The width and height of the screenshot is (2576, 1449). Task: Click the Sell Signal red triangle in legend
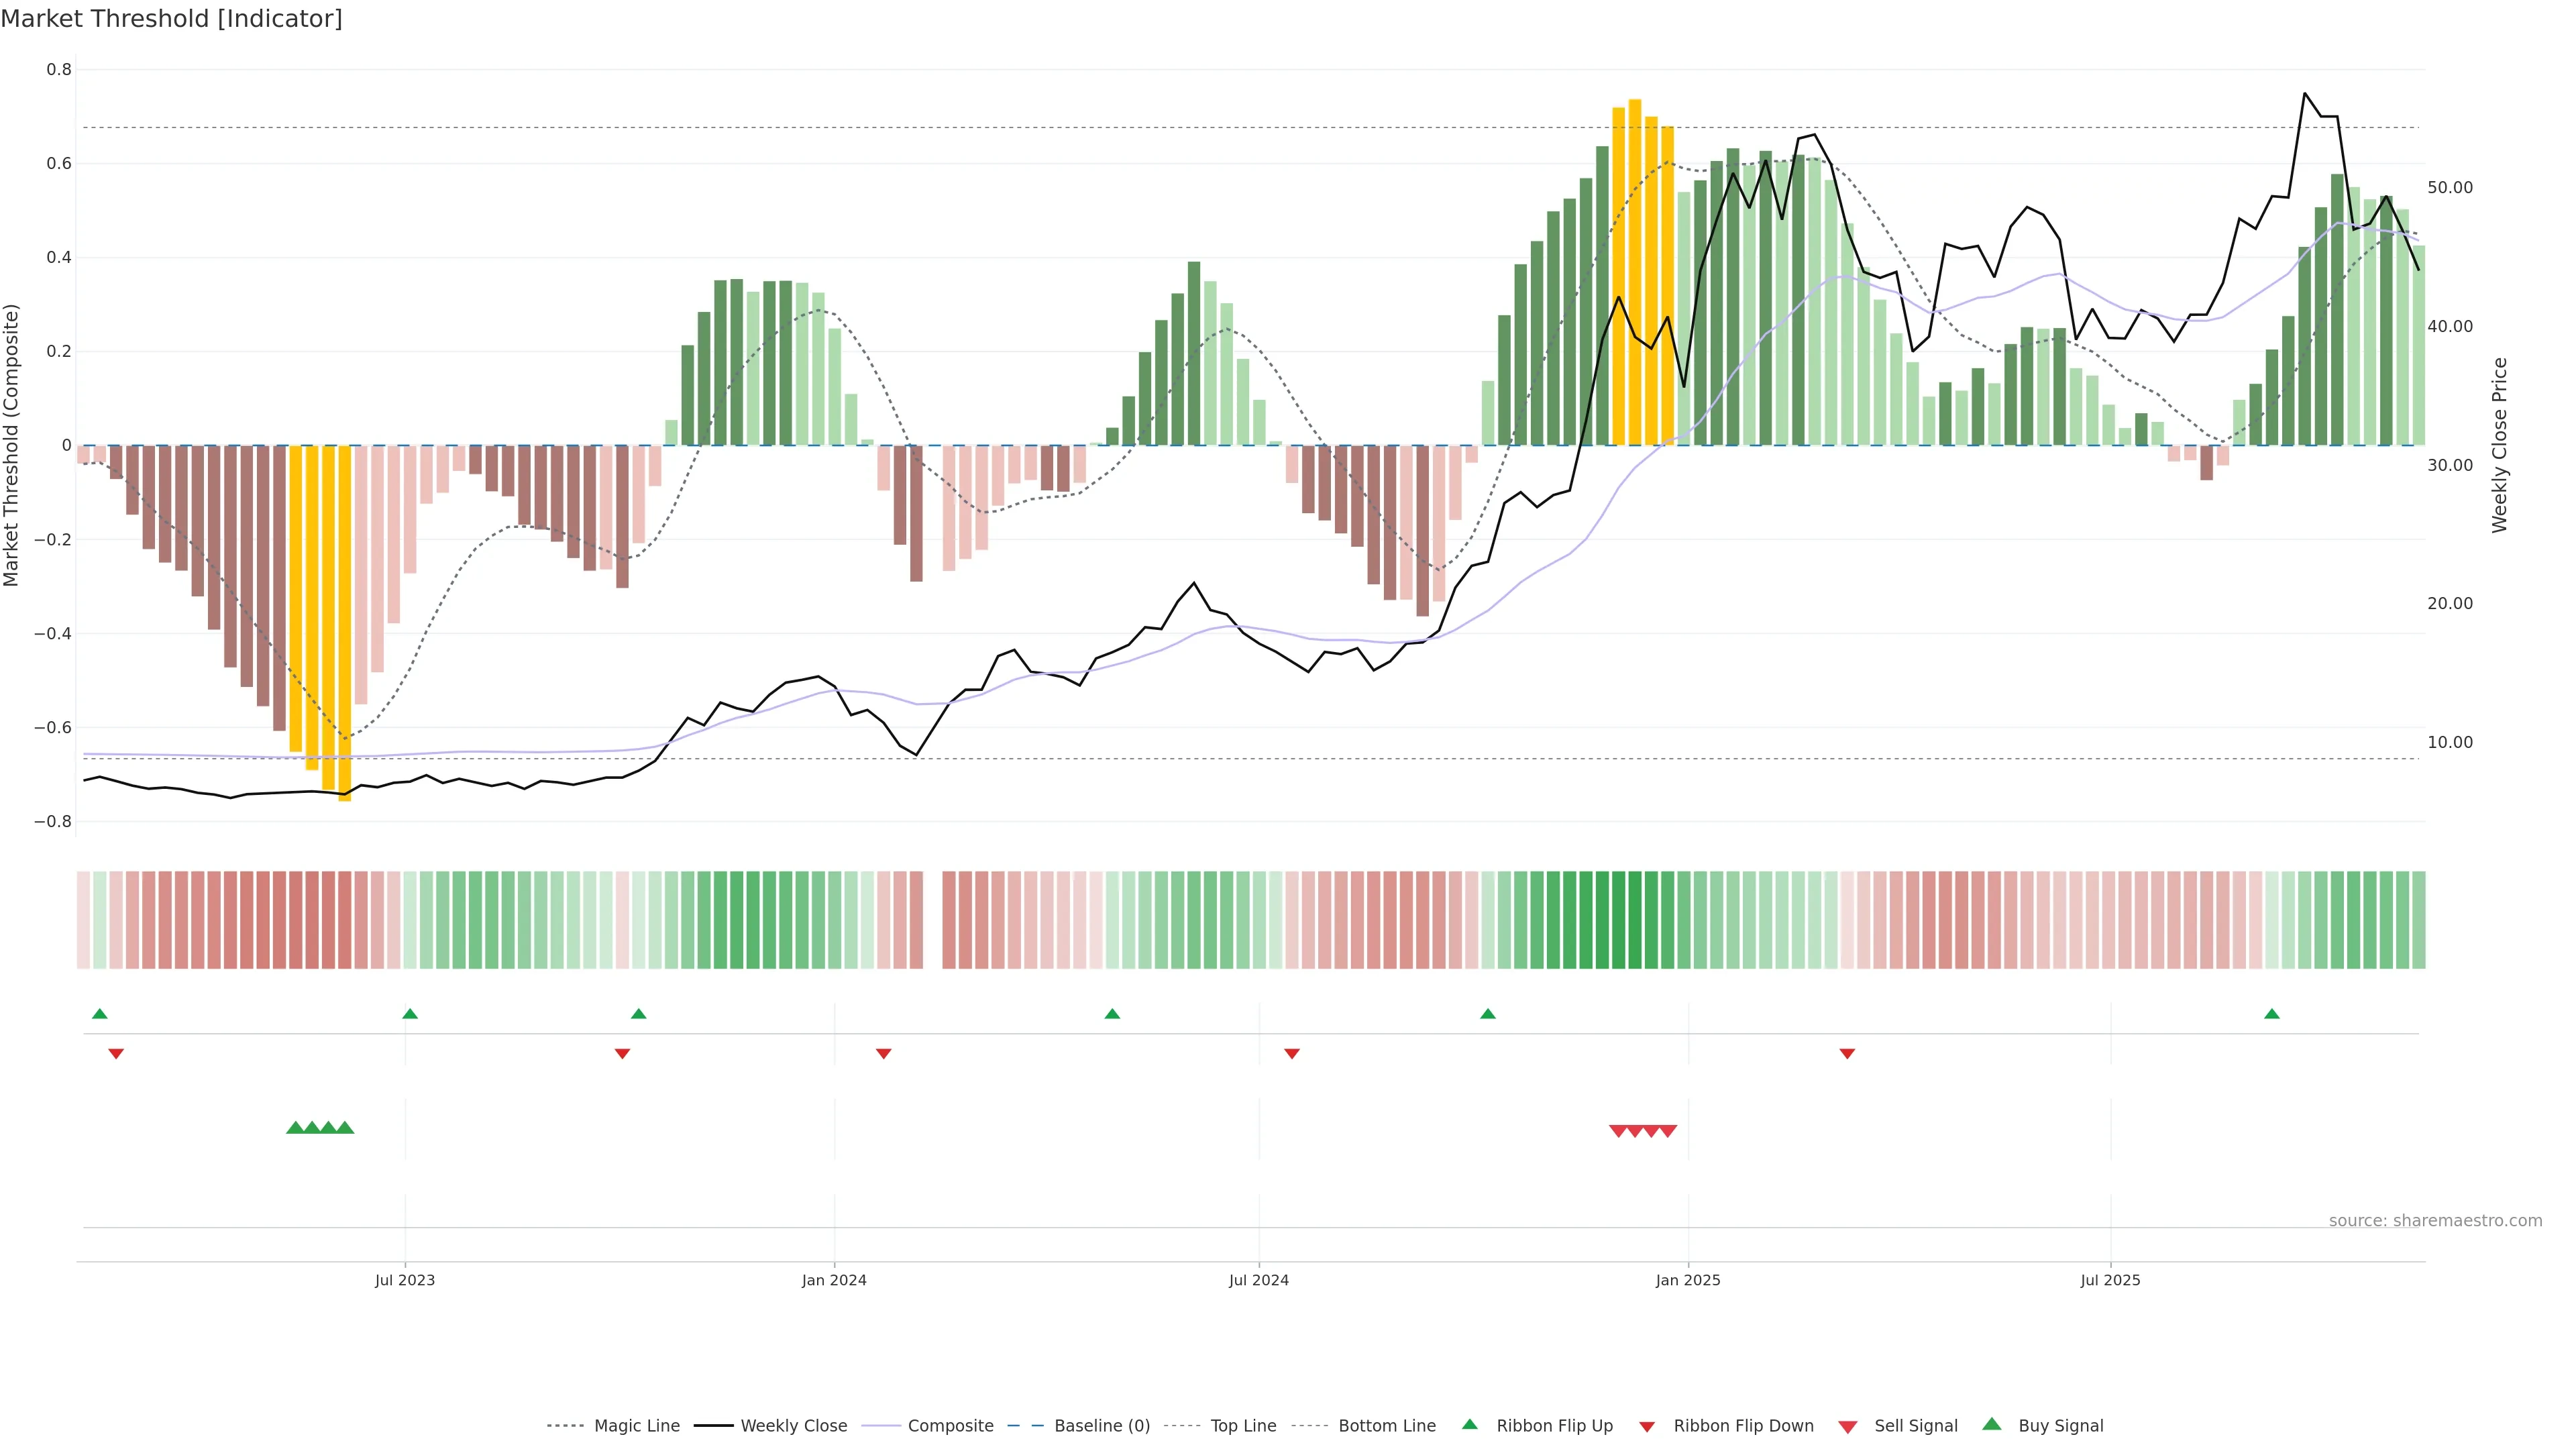pyautogui.click(x=1847, y=1427)
